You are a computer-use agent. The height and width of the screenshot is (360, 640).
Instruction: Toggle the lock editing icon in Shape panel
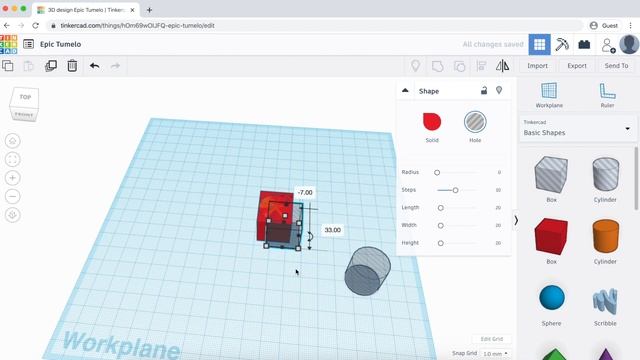[x=484, y=91]
